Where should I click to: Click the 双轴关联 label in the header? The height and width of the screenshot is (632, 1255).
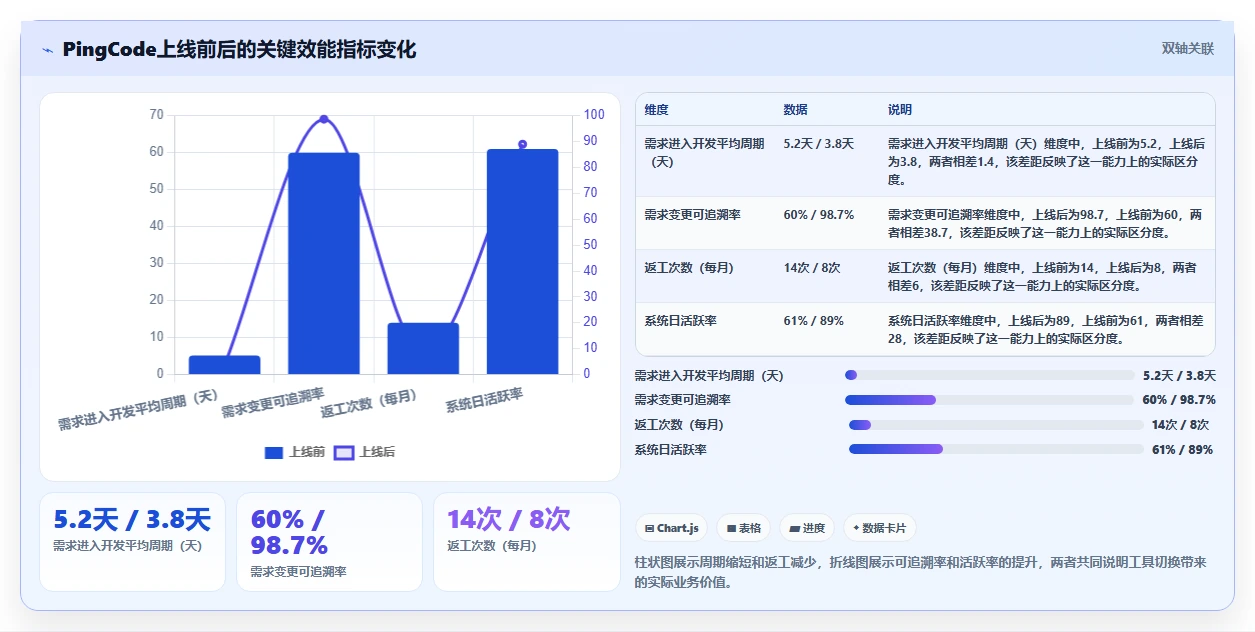pos(1188,48)
